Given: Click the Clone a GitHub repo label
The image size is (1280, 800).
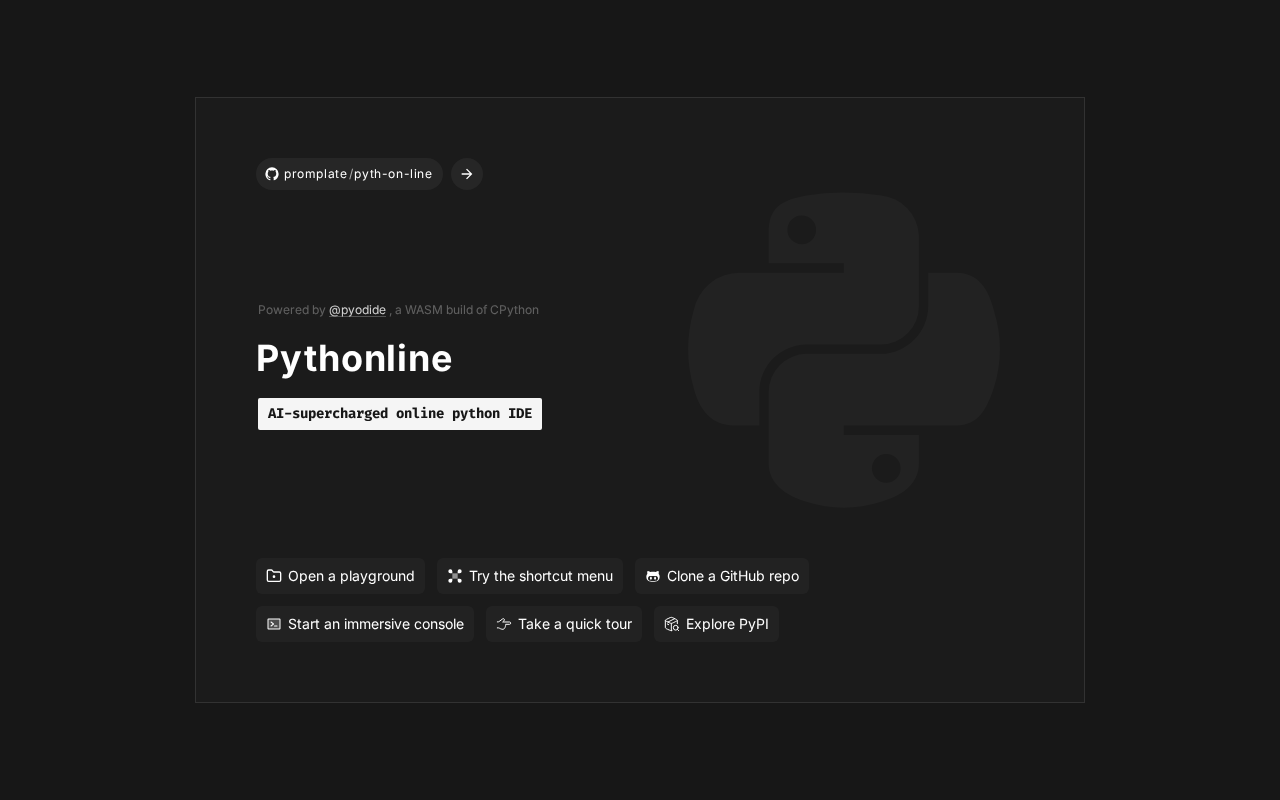Looking at the screenshot, I should (733, 576).
